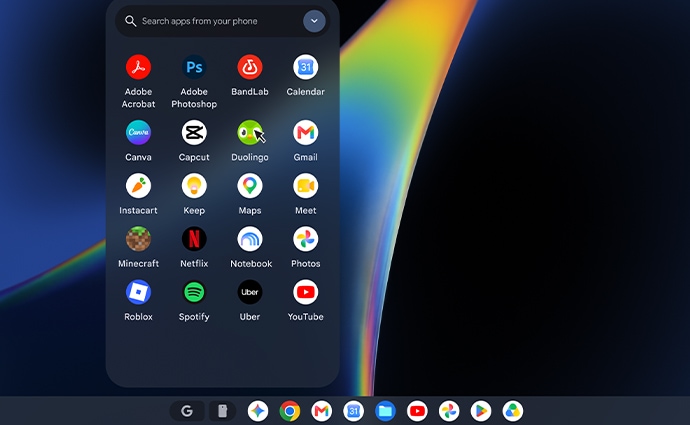Open Photos in the phone apps grid
The height and width of the screenshot is (425, 690).
click(305, 239)
